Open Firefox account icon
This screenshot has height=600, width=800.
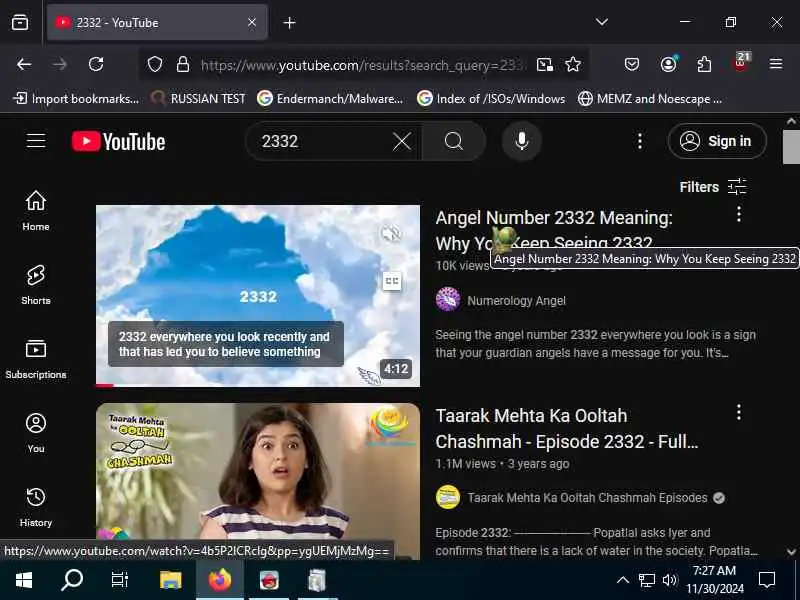668,64
